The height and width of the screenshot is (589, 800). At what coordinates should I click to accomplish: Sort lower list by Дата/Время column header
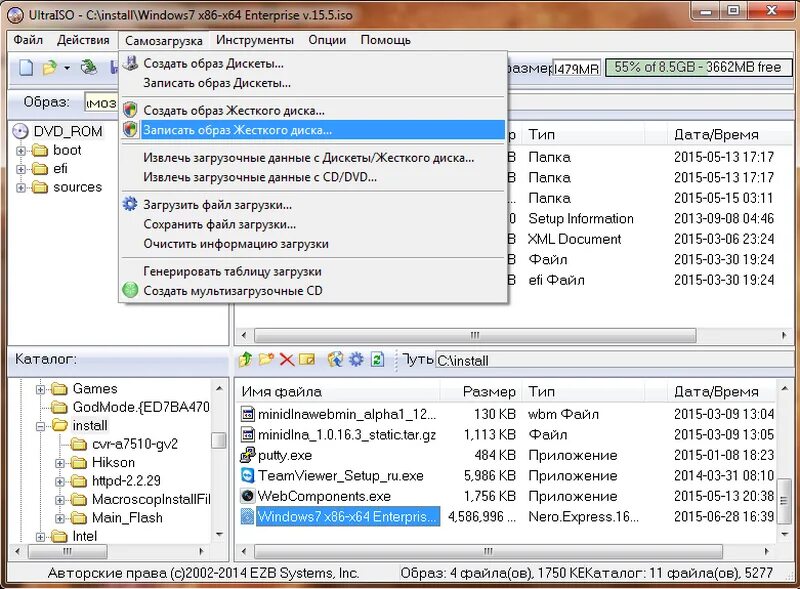coord(721,391)
